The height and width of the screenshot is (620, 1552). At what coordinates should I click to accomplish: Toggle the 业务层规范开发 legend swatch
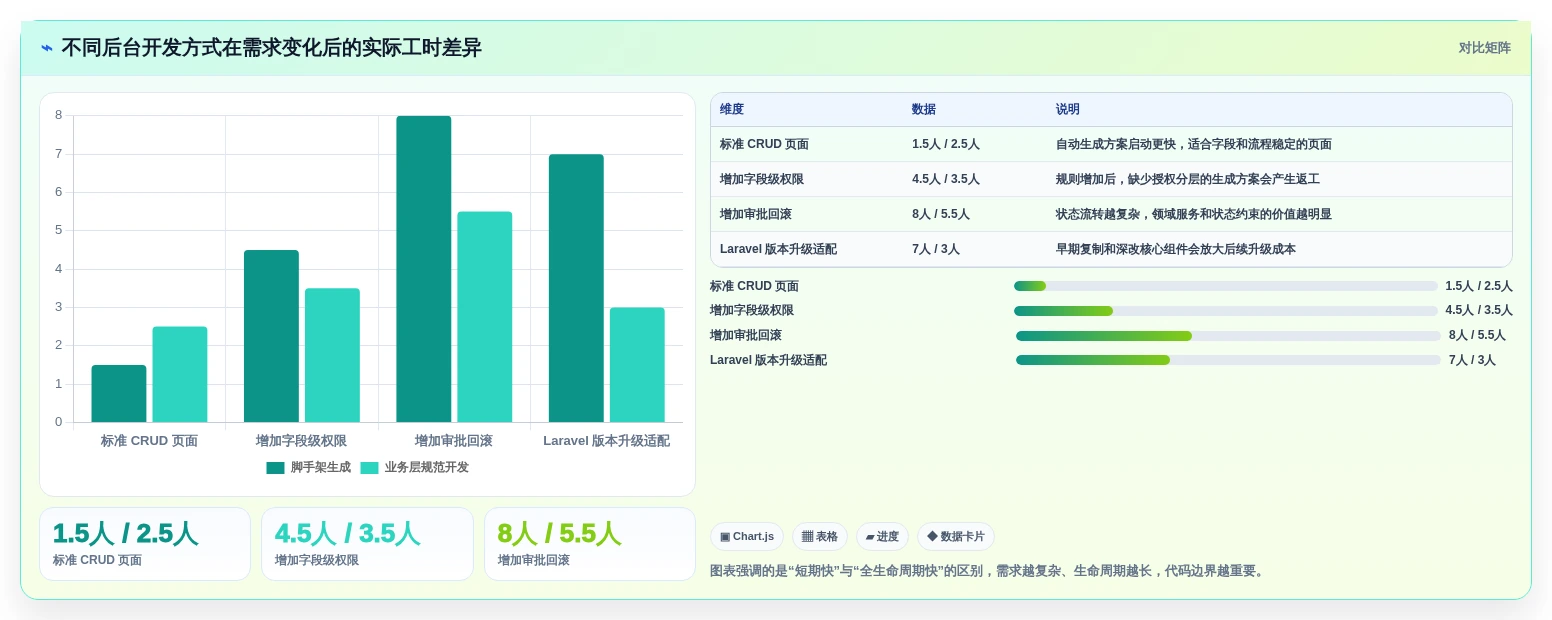point(369,468)
